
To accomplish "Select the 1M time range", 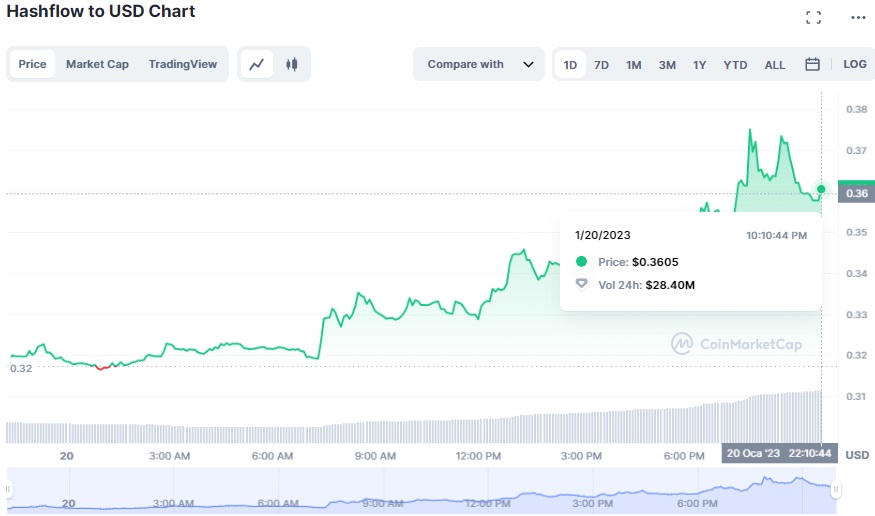I will click(633, 65).
